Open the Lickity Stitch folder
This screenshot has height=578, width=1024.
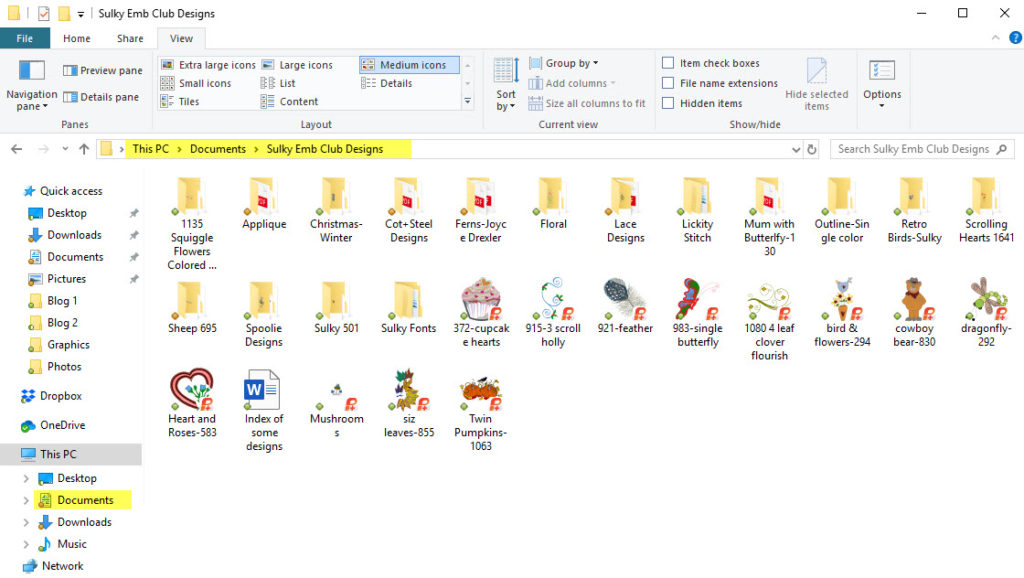pyautogui.click(x=697, y=210)
